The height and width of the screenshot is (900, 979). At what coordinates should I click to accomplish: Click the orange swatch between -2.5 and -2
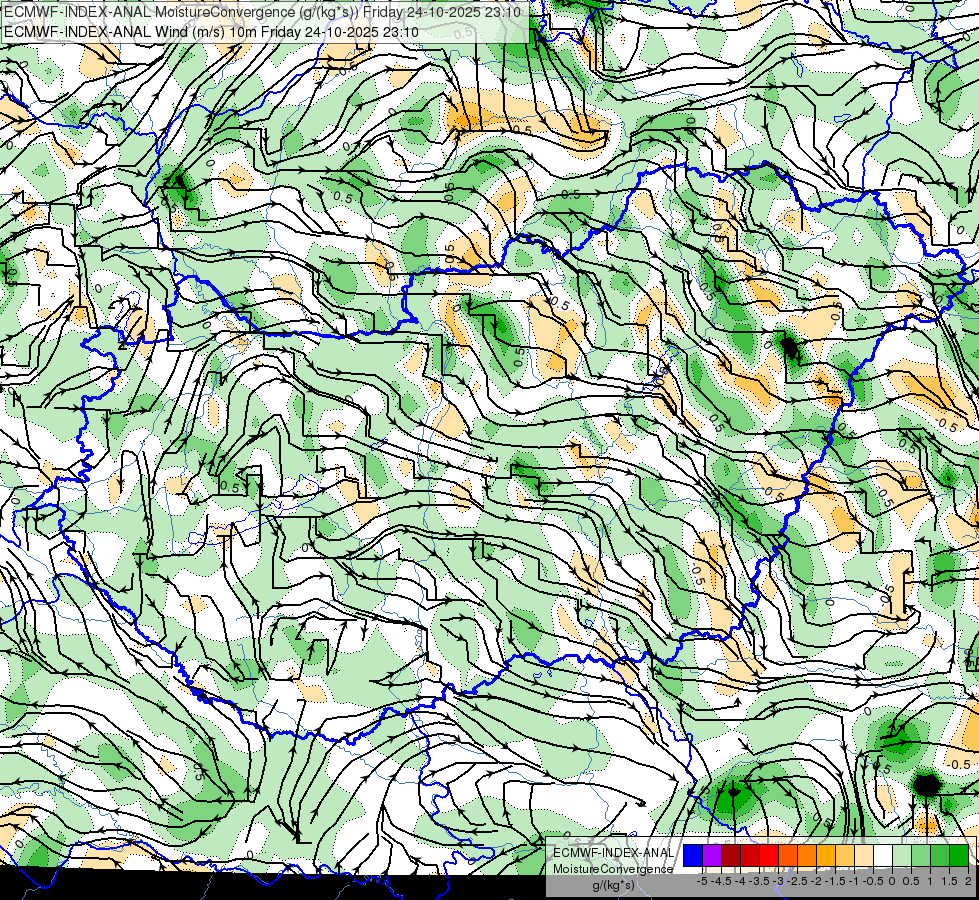coord(807,856)
